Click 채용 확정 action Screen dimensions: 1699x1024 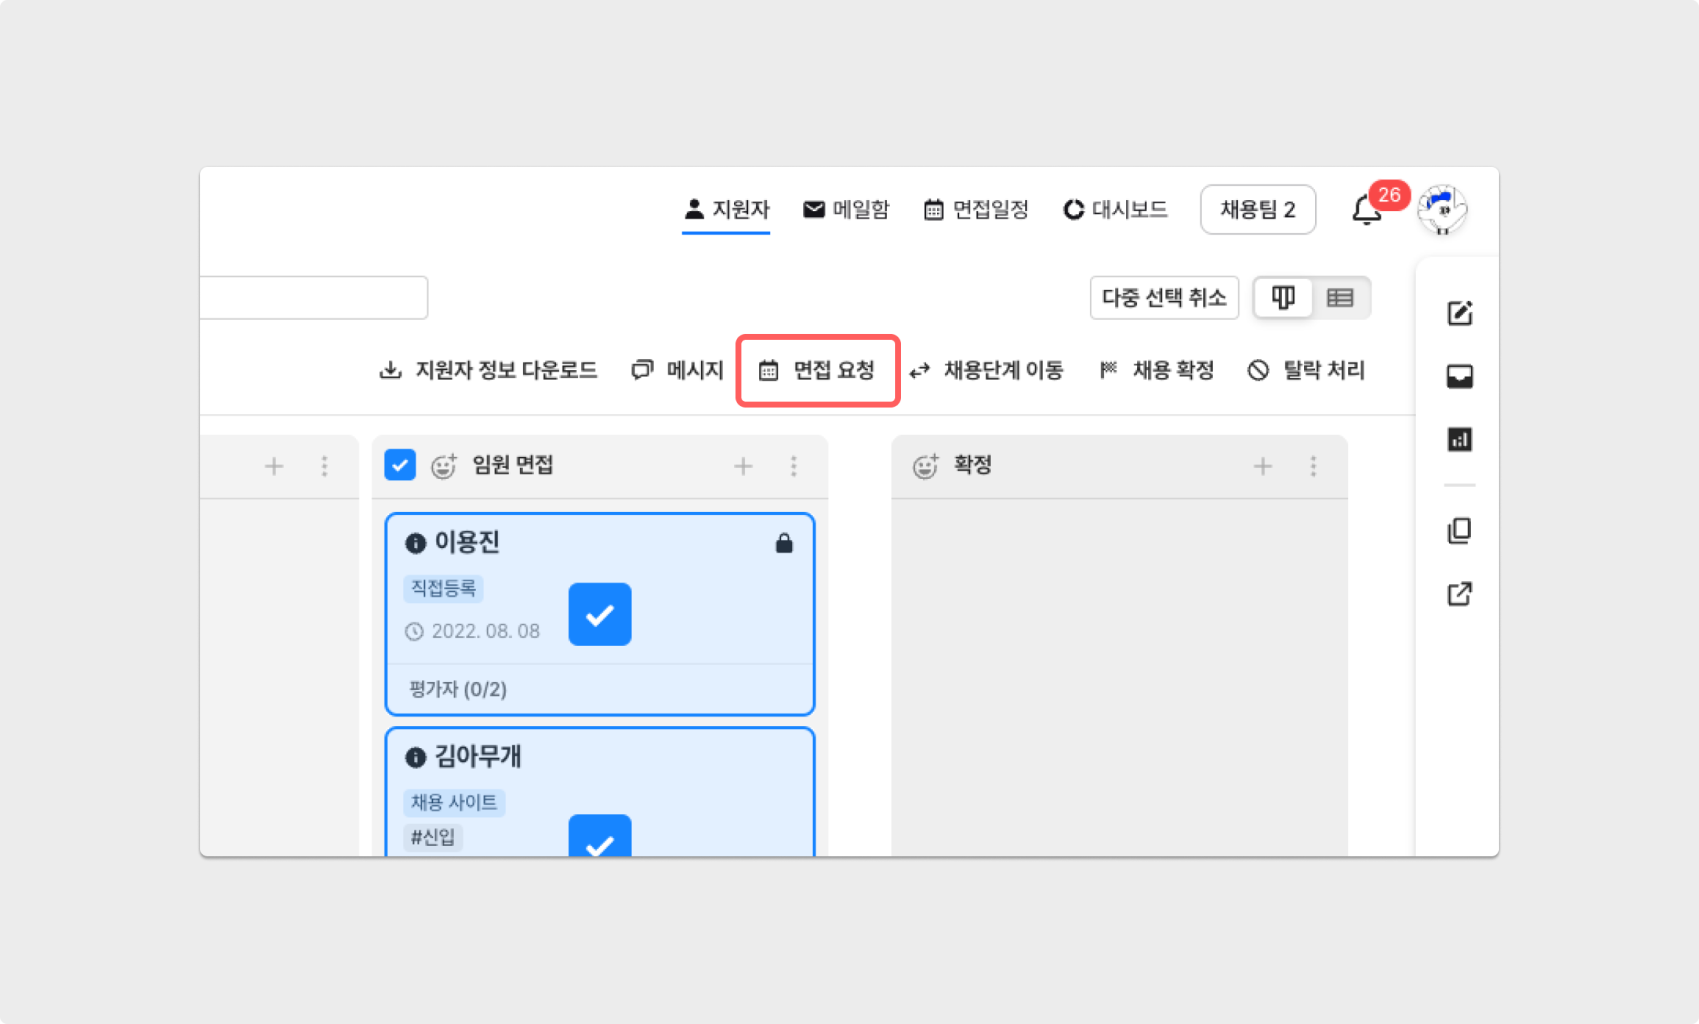(1156, 370)
